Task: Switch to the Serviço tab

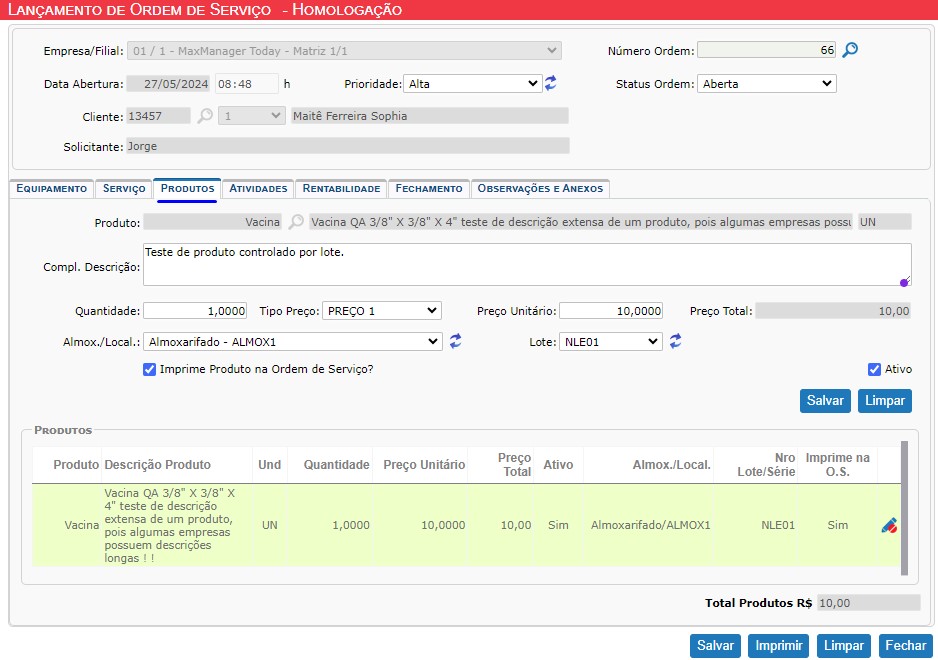Action: 124,188
